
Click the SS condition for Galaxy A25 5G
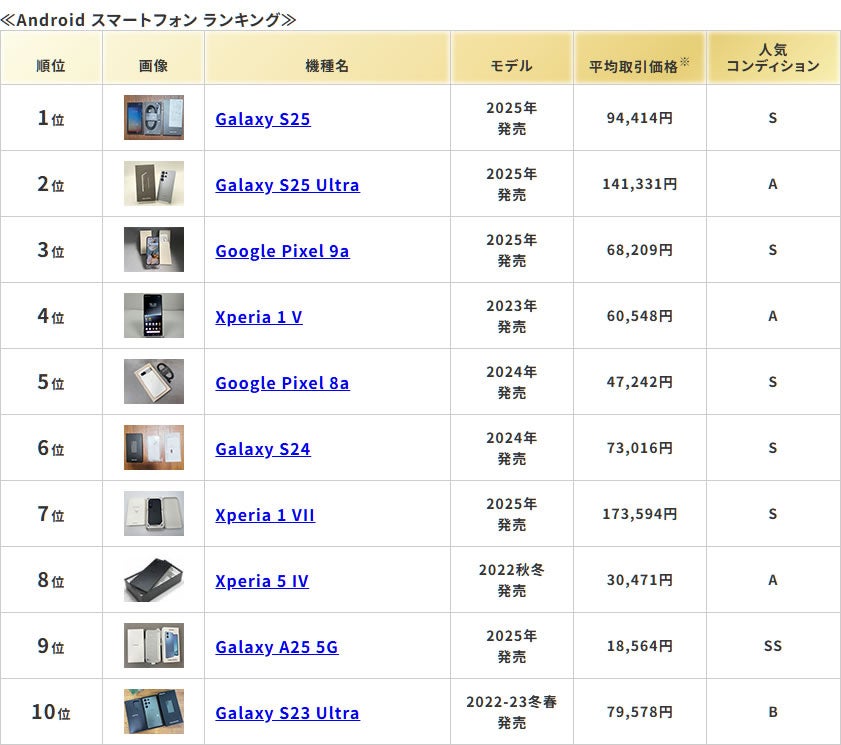pyautogui.click(x=773, y=646)
